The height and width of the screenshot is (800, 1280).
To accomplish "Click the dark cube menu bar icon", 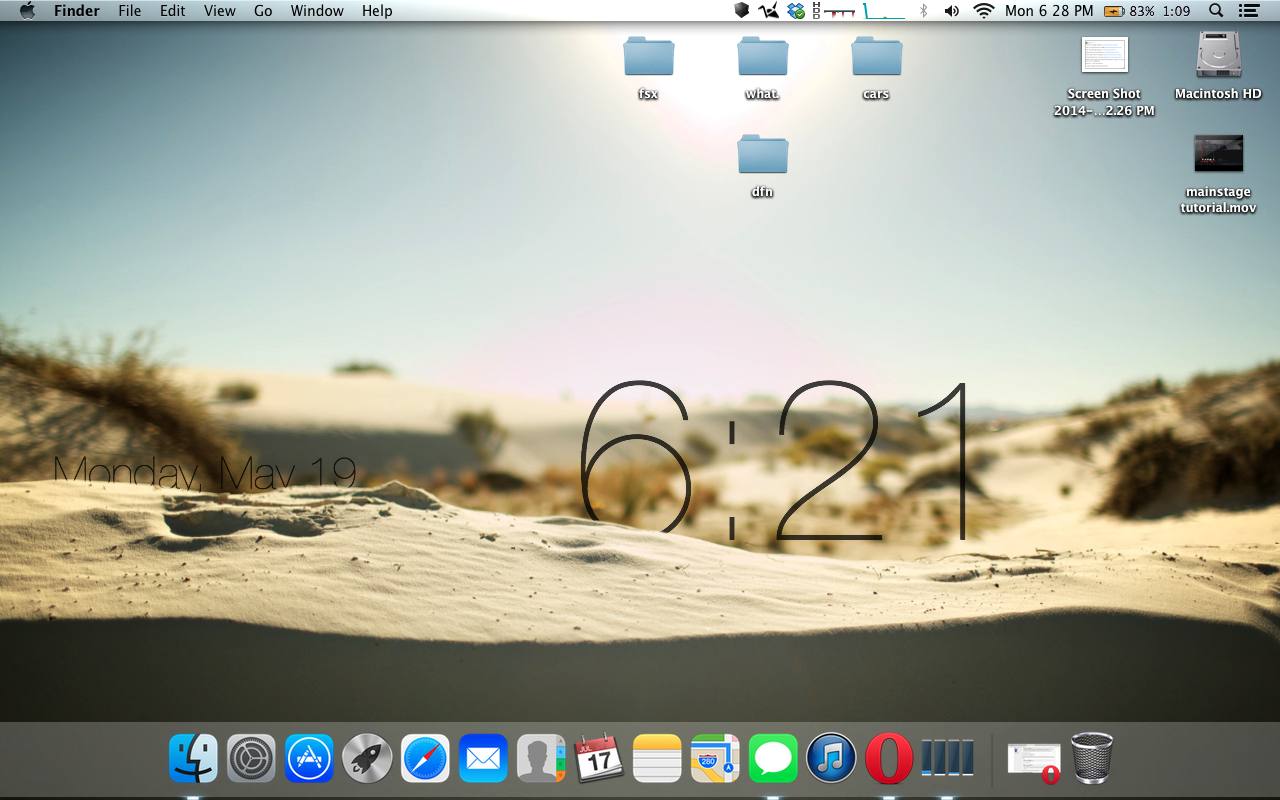I will 741,11.
